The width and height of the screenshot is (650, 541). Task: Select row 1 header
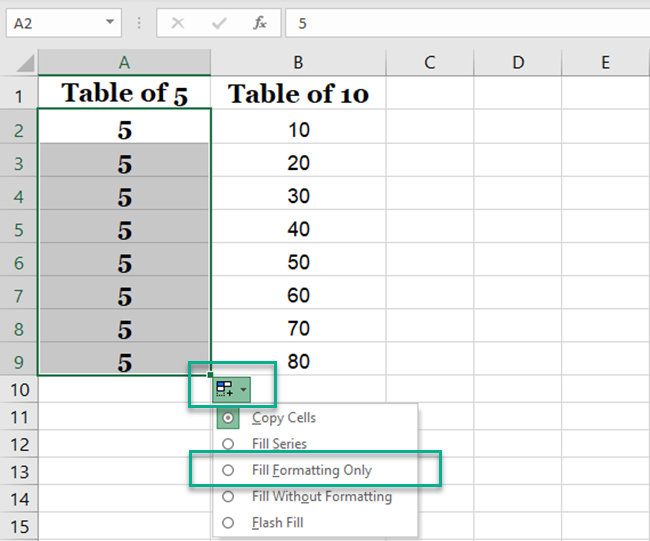tap(18, 95)
